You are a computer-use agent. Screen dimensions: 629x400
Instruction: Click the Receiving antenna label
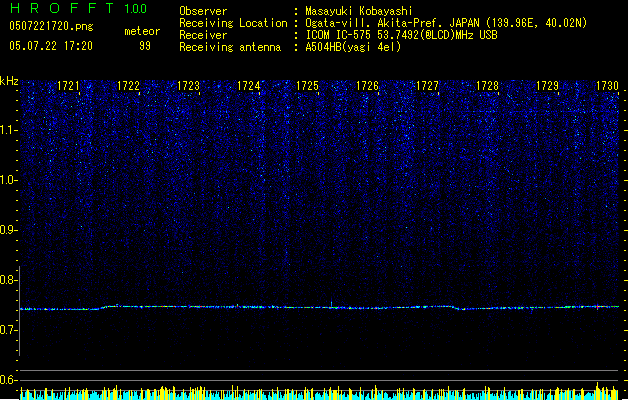click(x=230, y=47)
